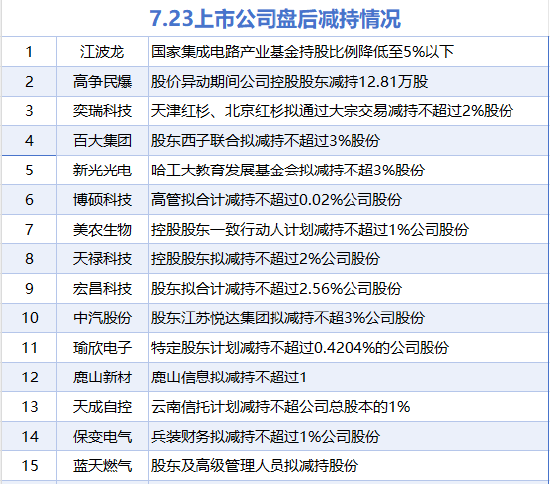This screenshot has height=484, width=550.
Task: Select the 国家集成电路产业基金 description cell
Action: 348,52
